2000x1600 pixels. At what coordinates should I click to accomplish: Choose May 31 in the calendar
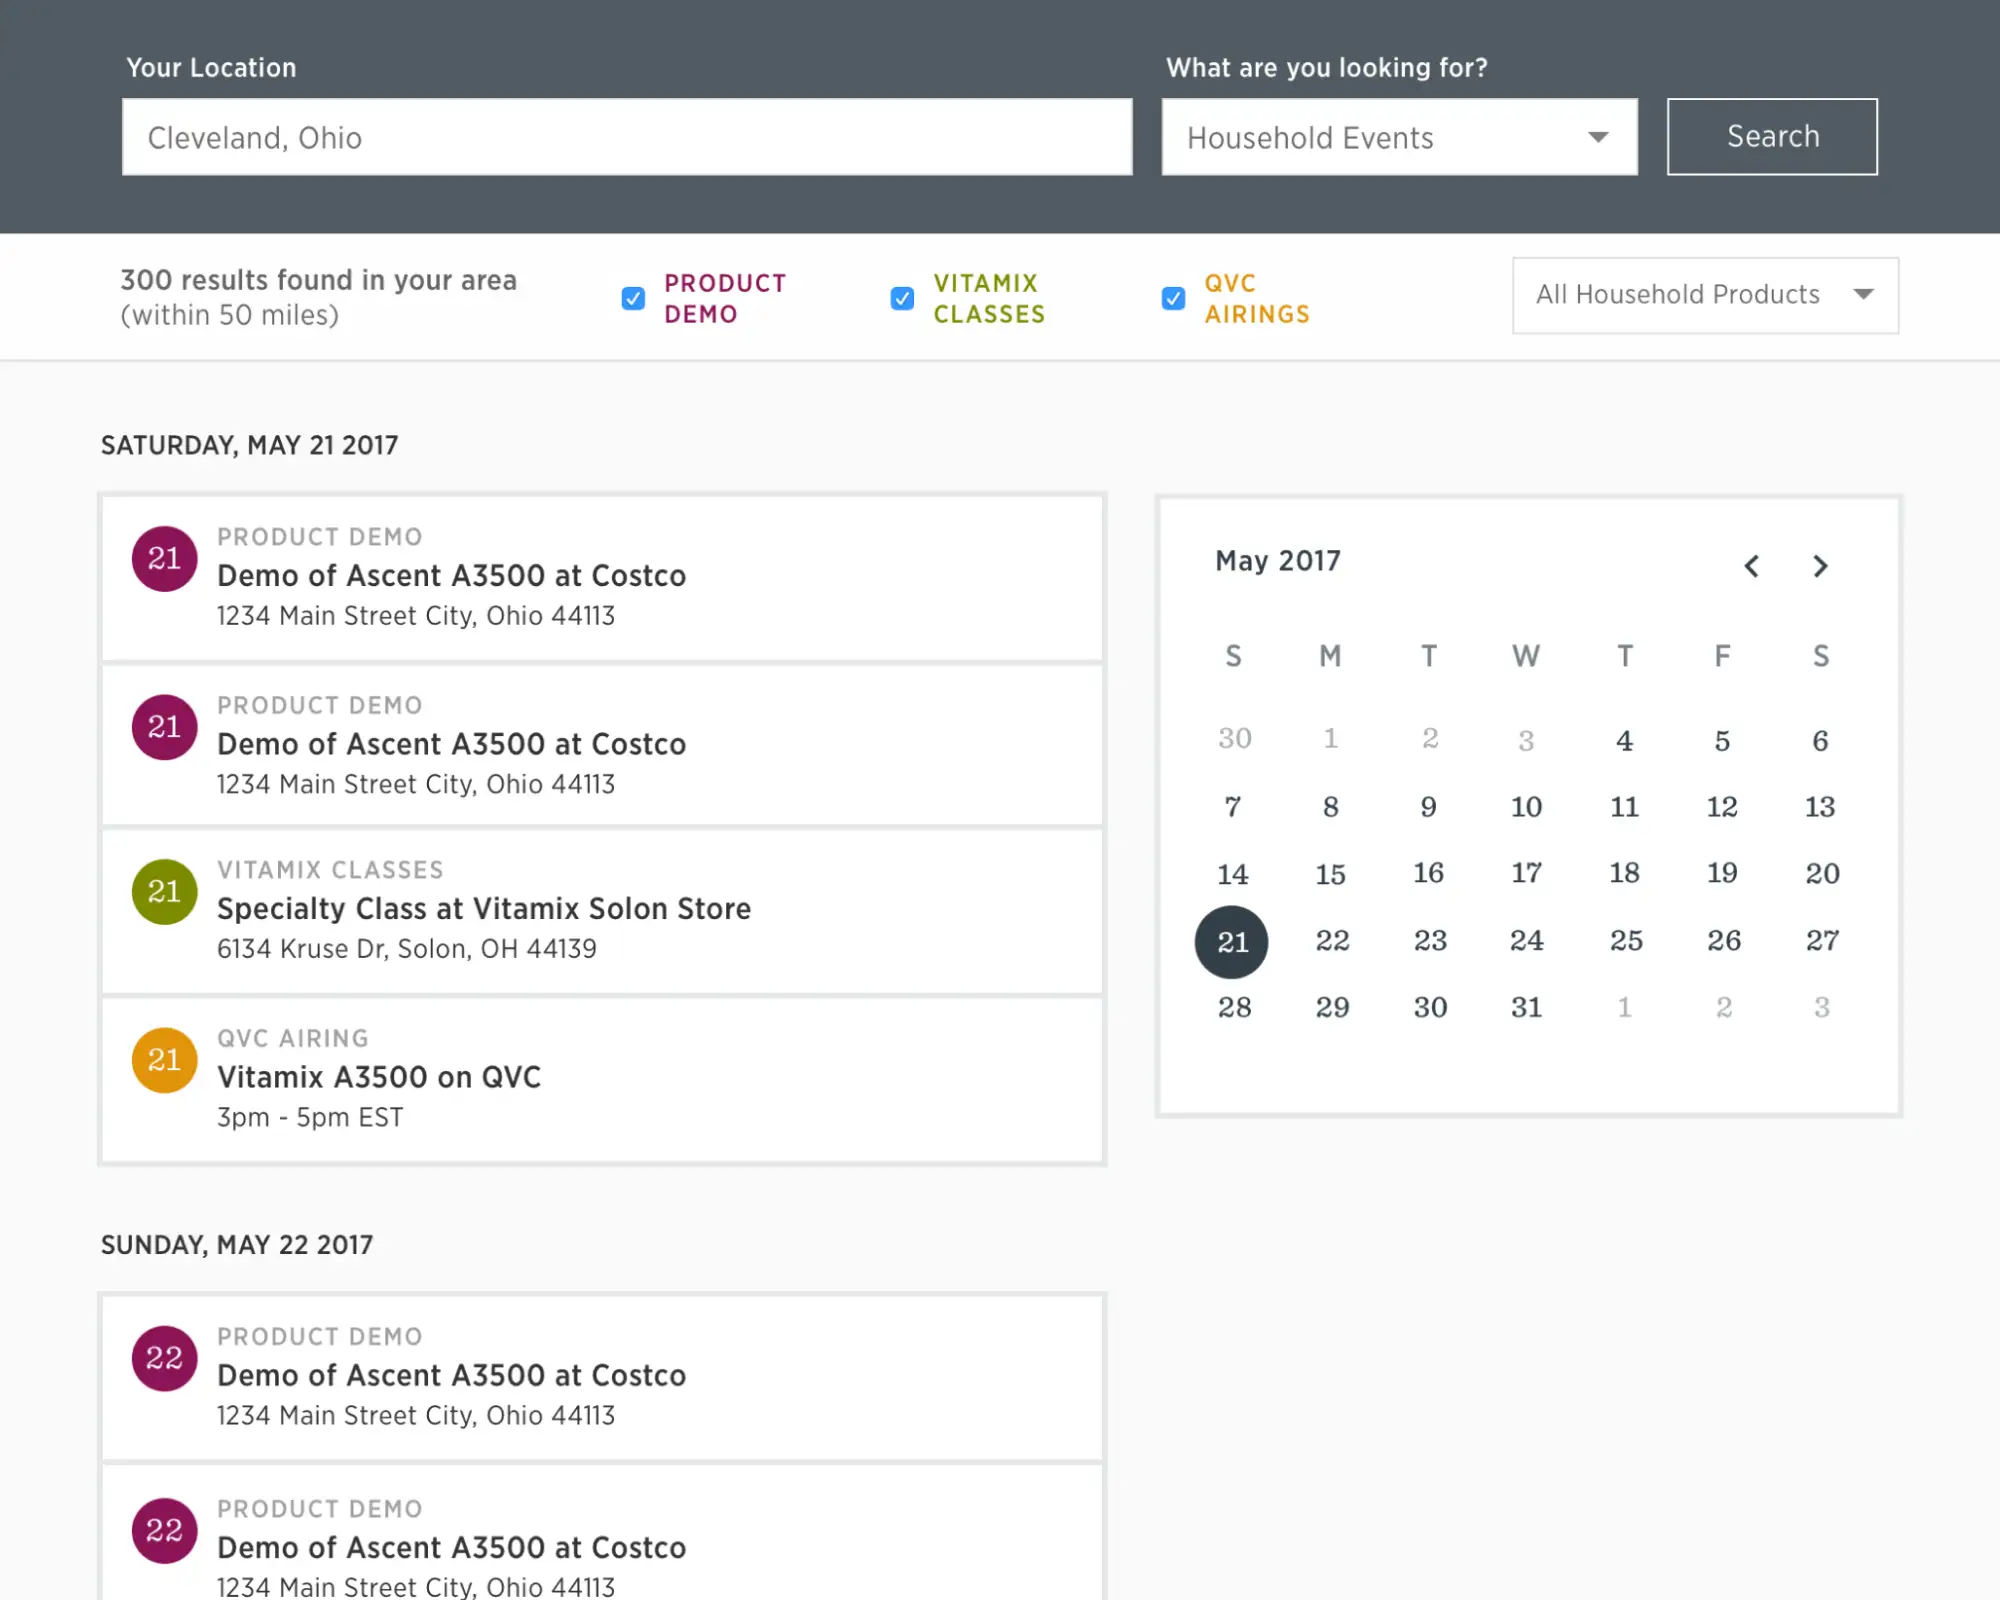(1526, 1007)
